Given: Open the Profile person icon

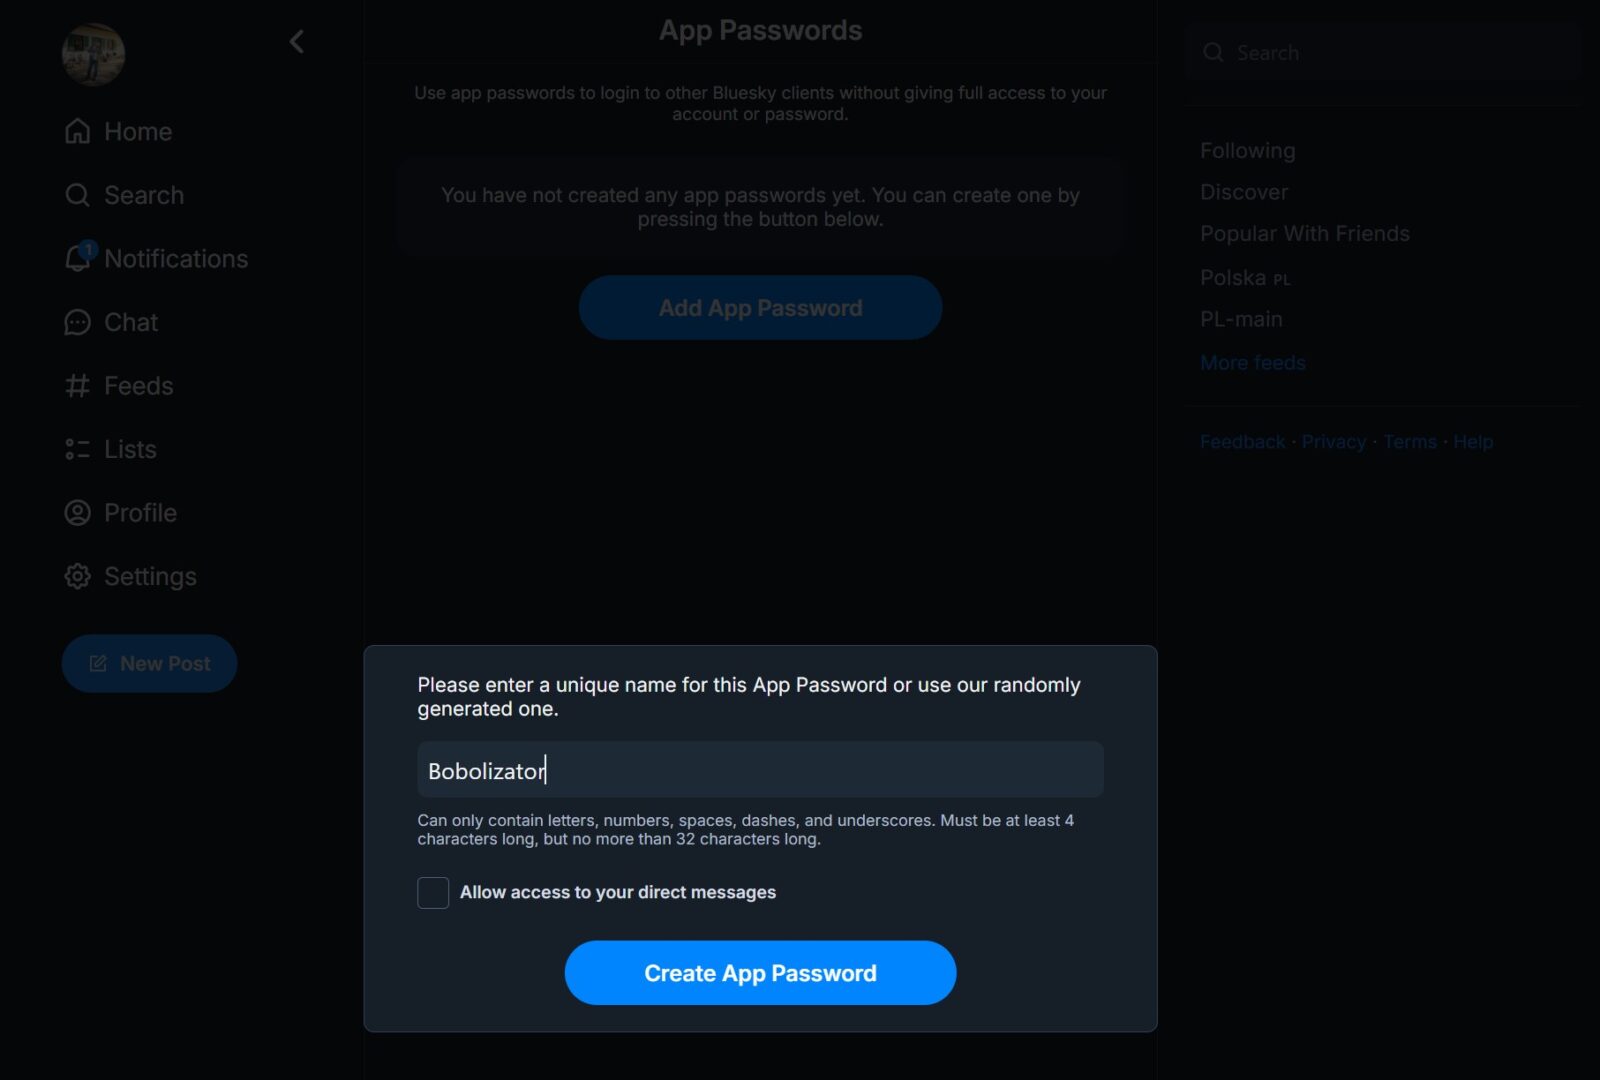Looking at the screenshot, I should tap(77, 513).
